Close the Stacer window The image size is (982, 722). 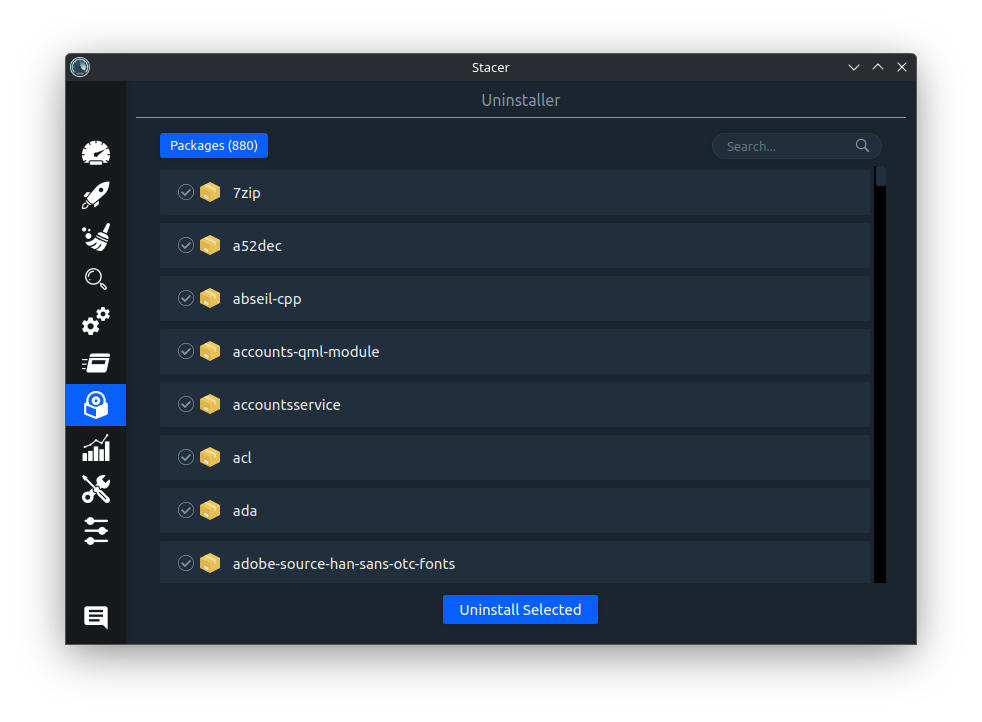(902, 67)
